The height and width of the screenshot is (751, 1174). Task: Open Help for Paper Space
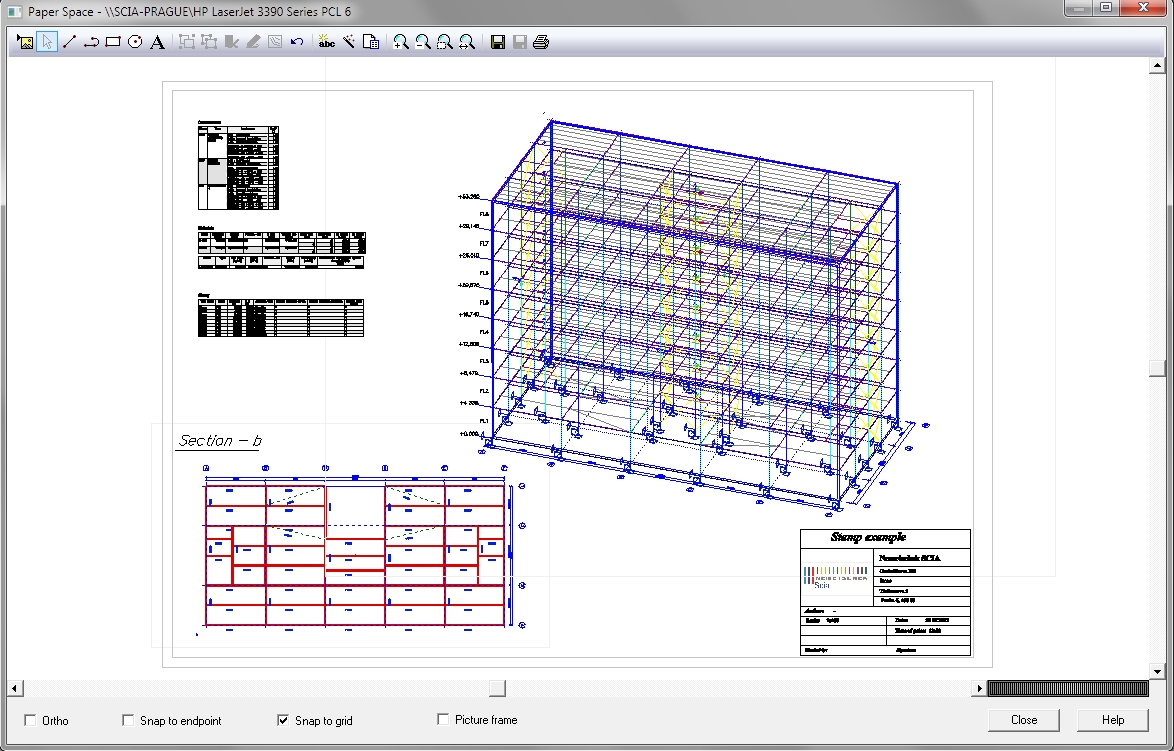click(x=1112, y=720)
